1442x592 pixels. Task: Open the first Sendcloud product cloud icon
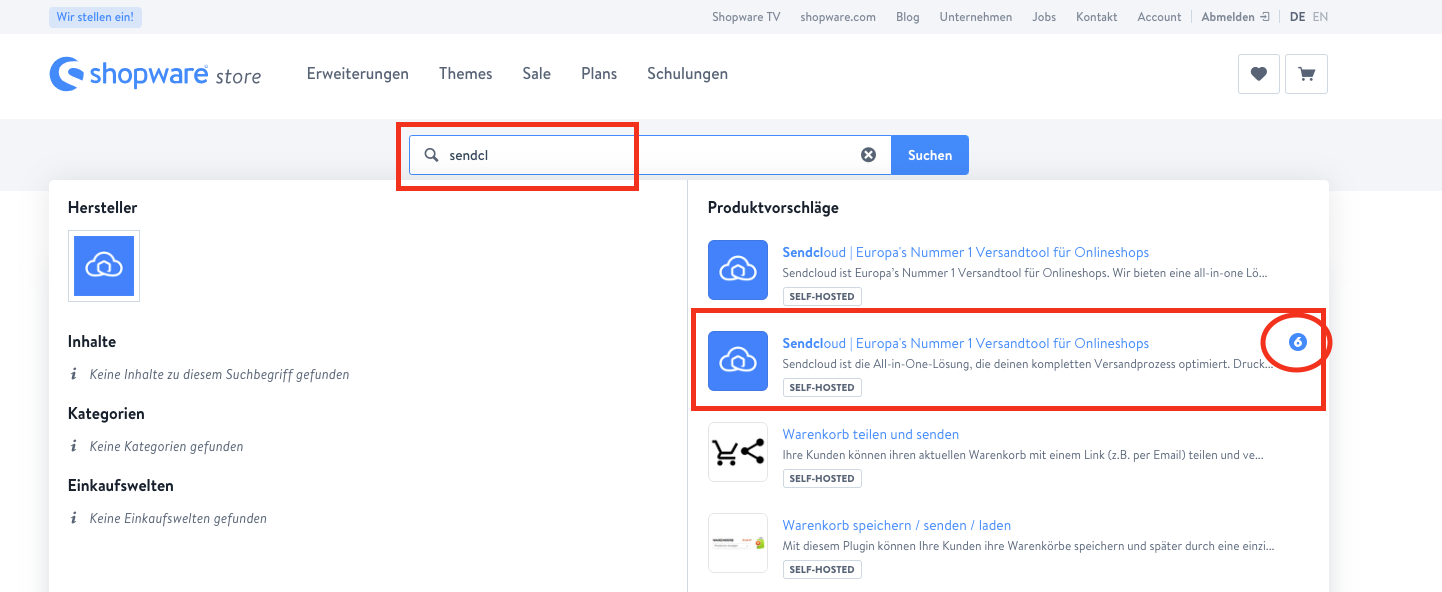point(738,270)
